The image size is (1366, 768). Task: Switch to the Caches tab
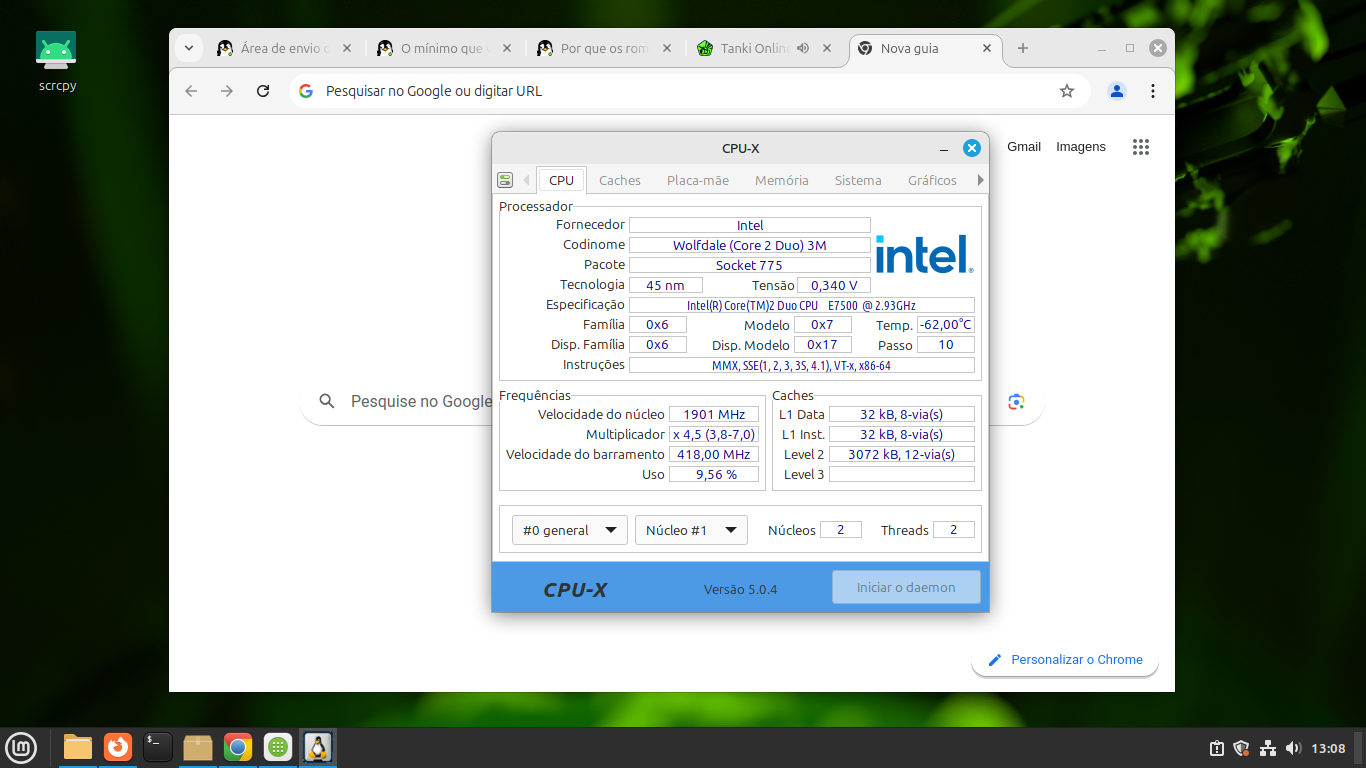pos(620,180)
